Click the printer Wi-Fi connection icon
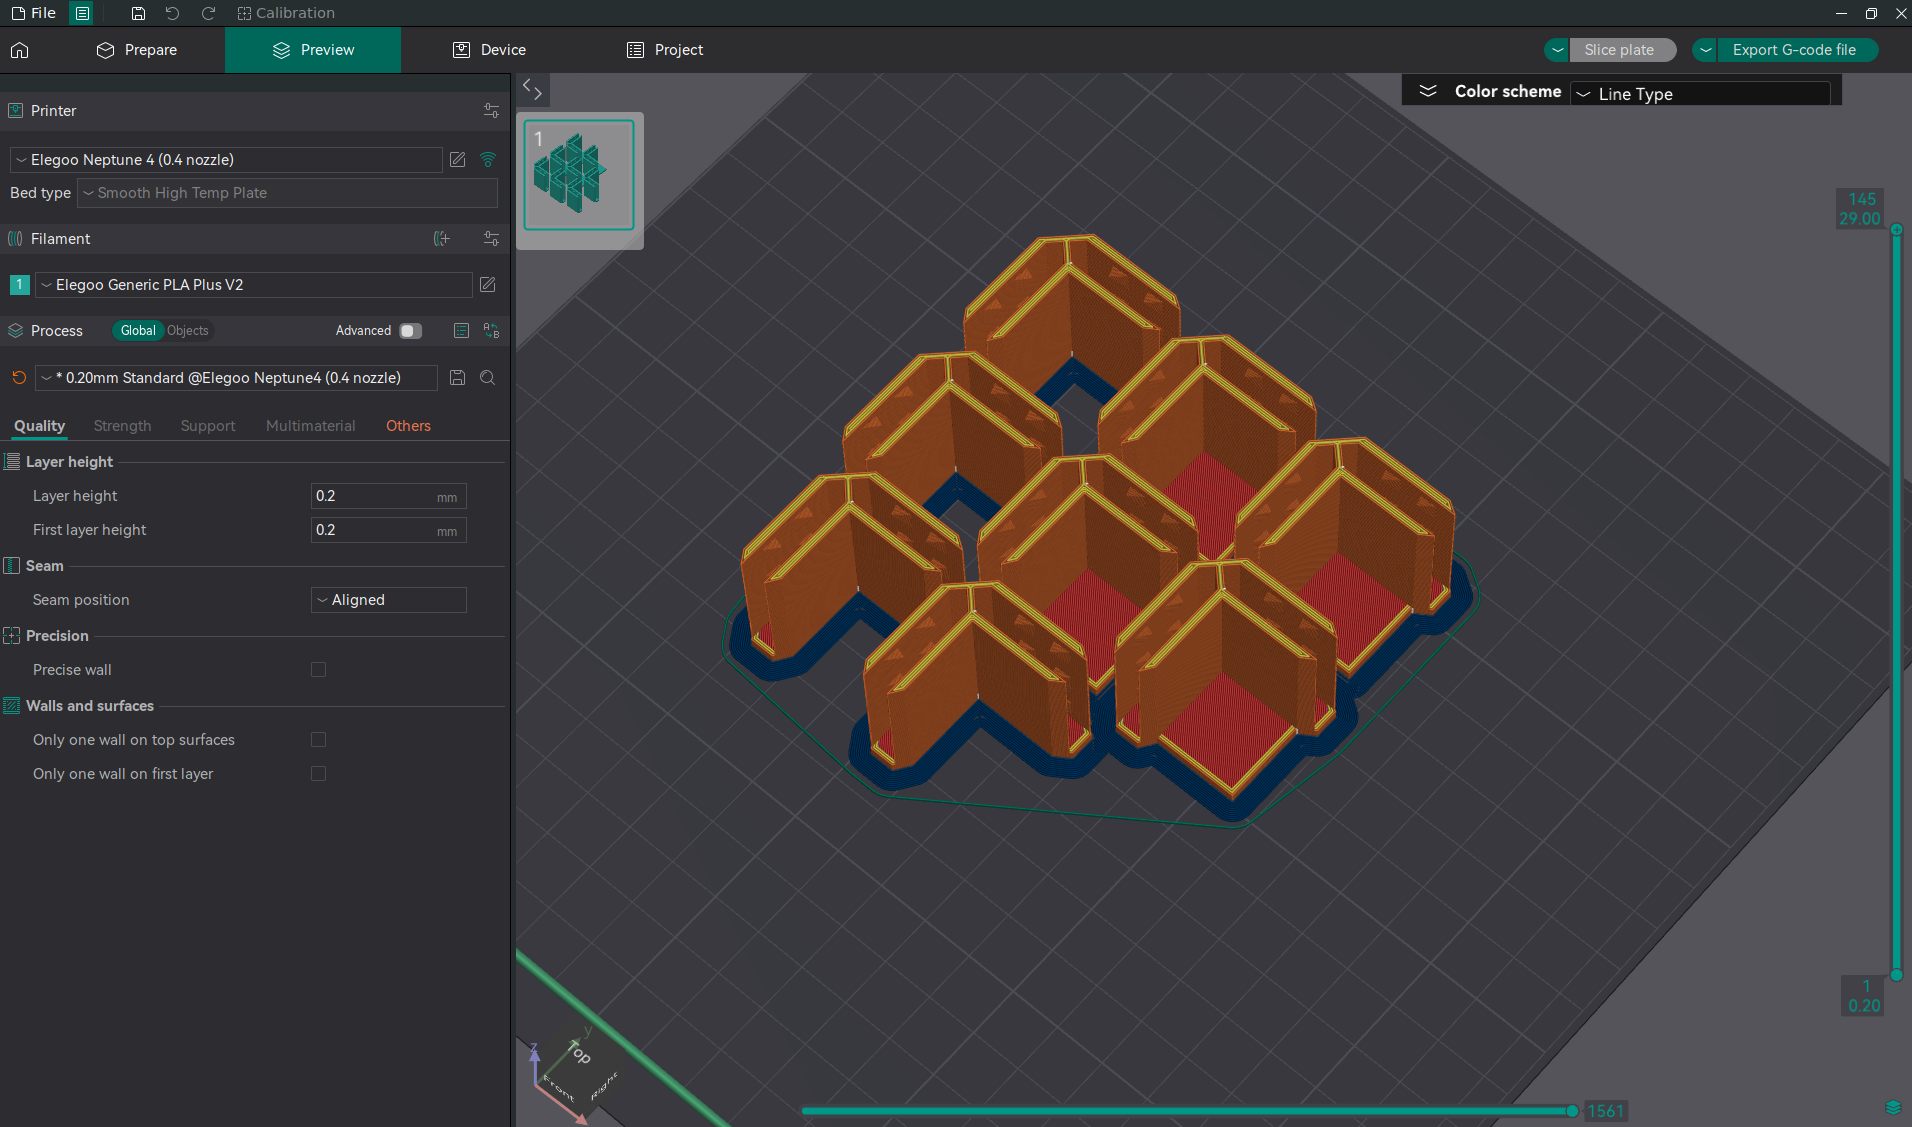The image size is (1912, 1127). point(488,160)
